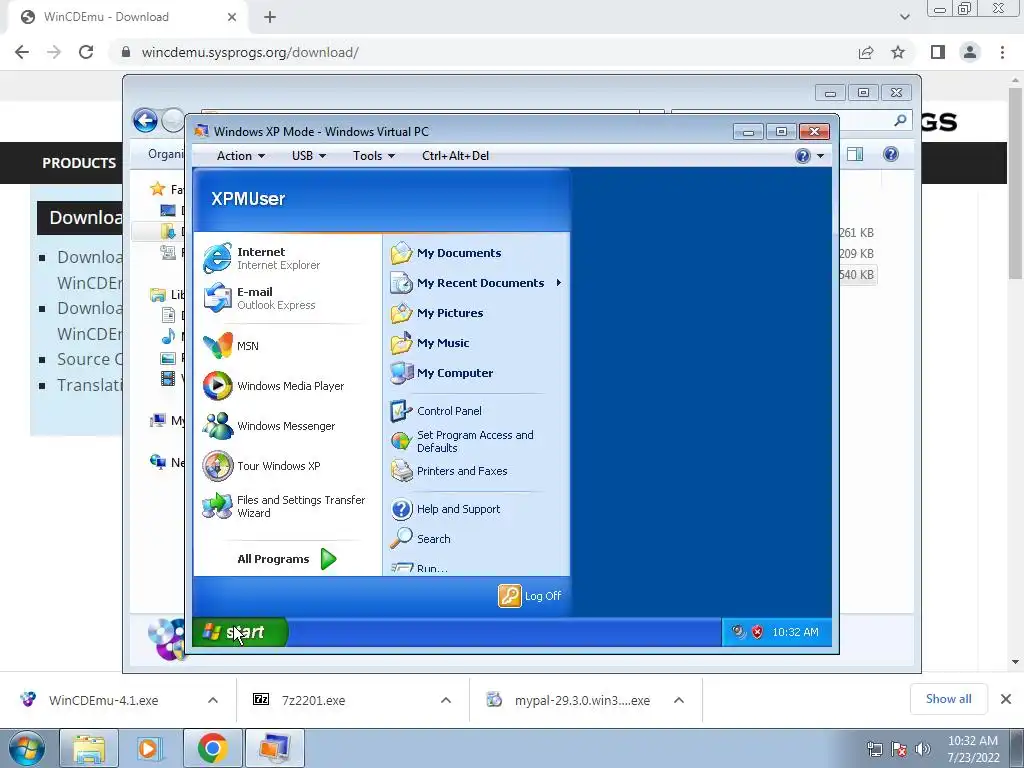Screen dimensions: 1024x768
Task: Click Chrome share page icon
Action: click(866, 52)
